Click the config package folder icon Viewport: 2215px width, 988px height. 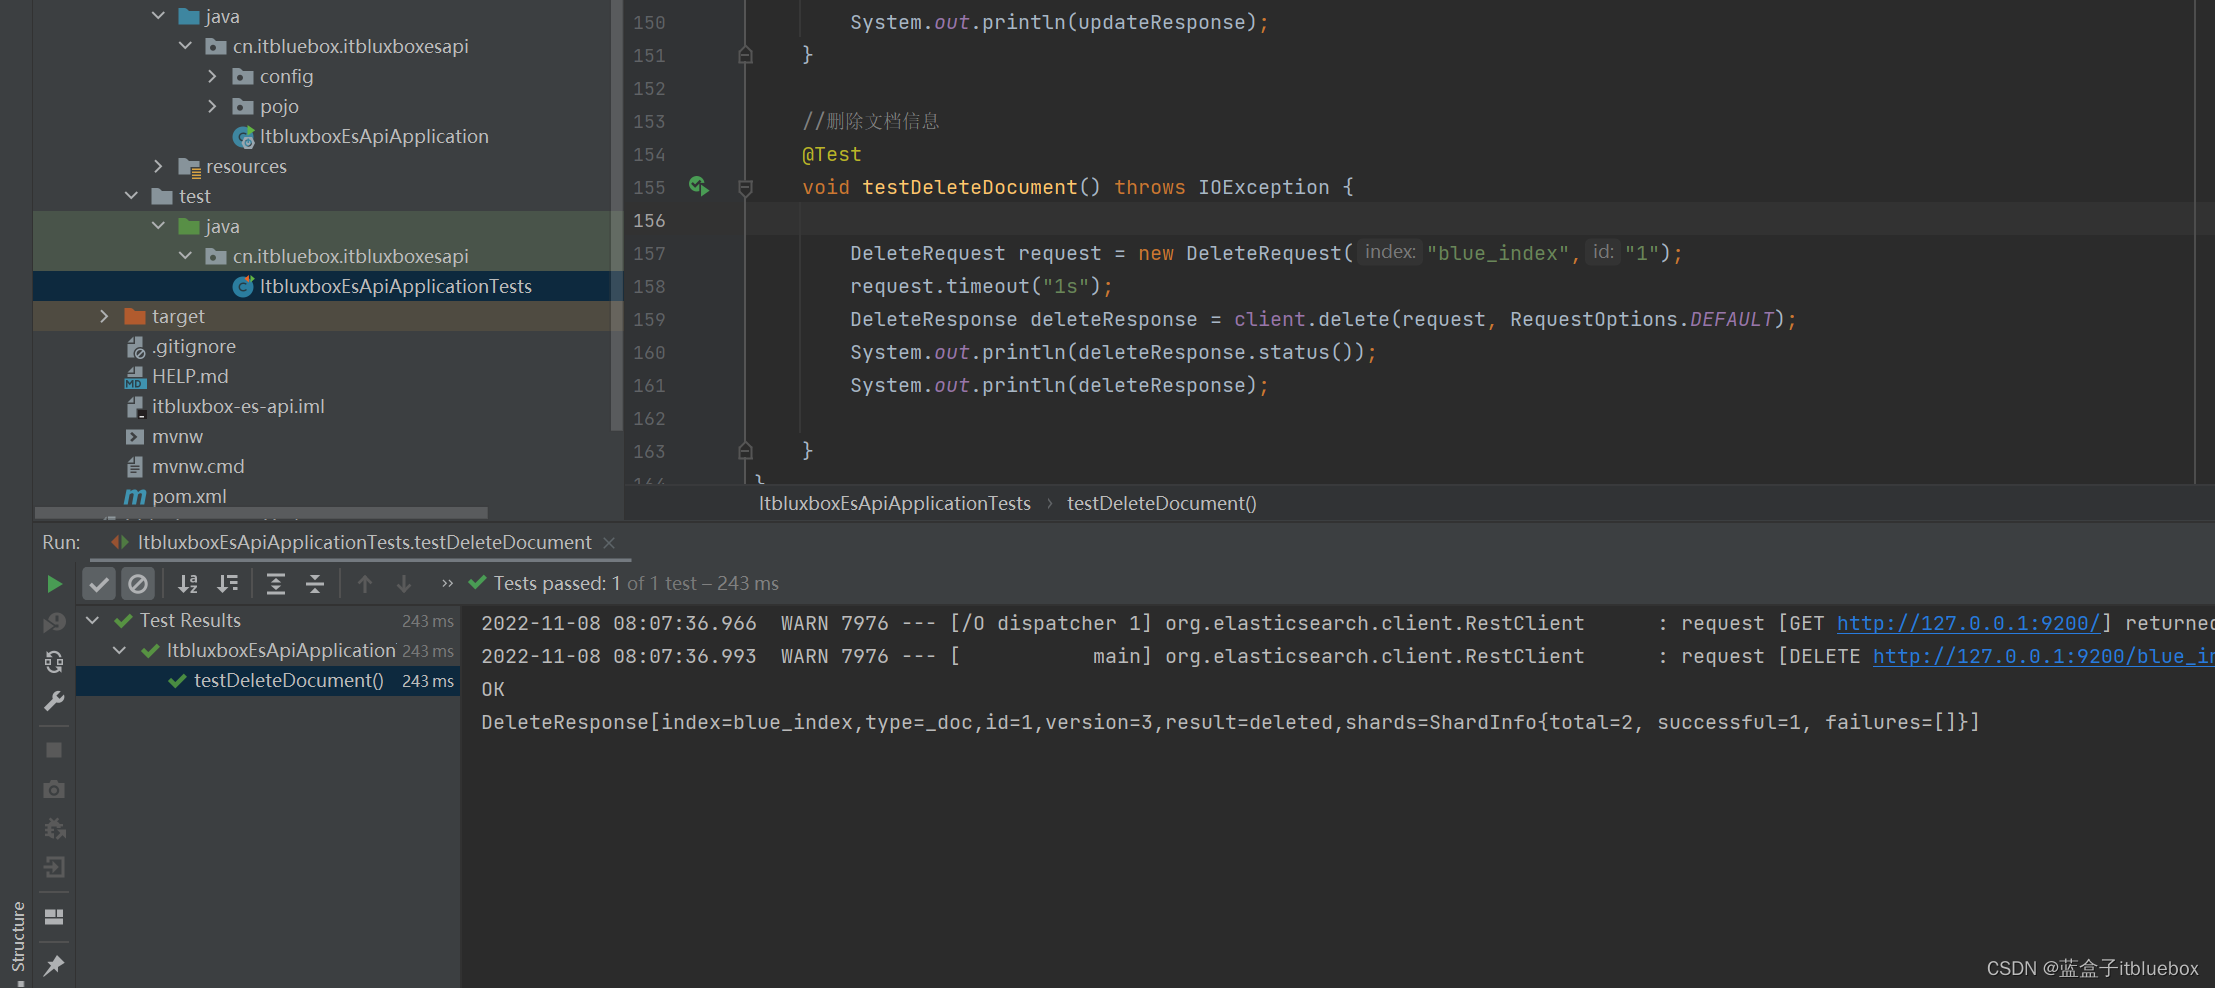pyautogui.click(x=242, y=76)
